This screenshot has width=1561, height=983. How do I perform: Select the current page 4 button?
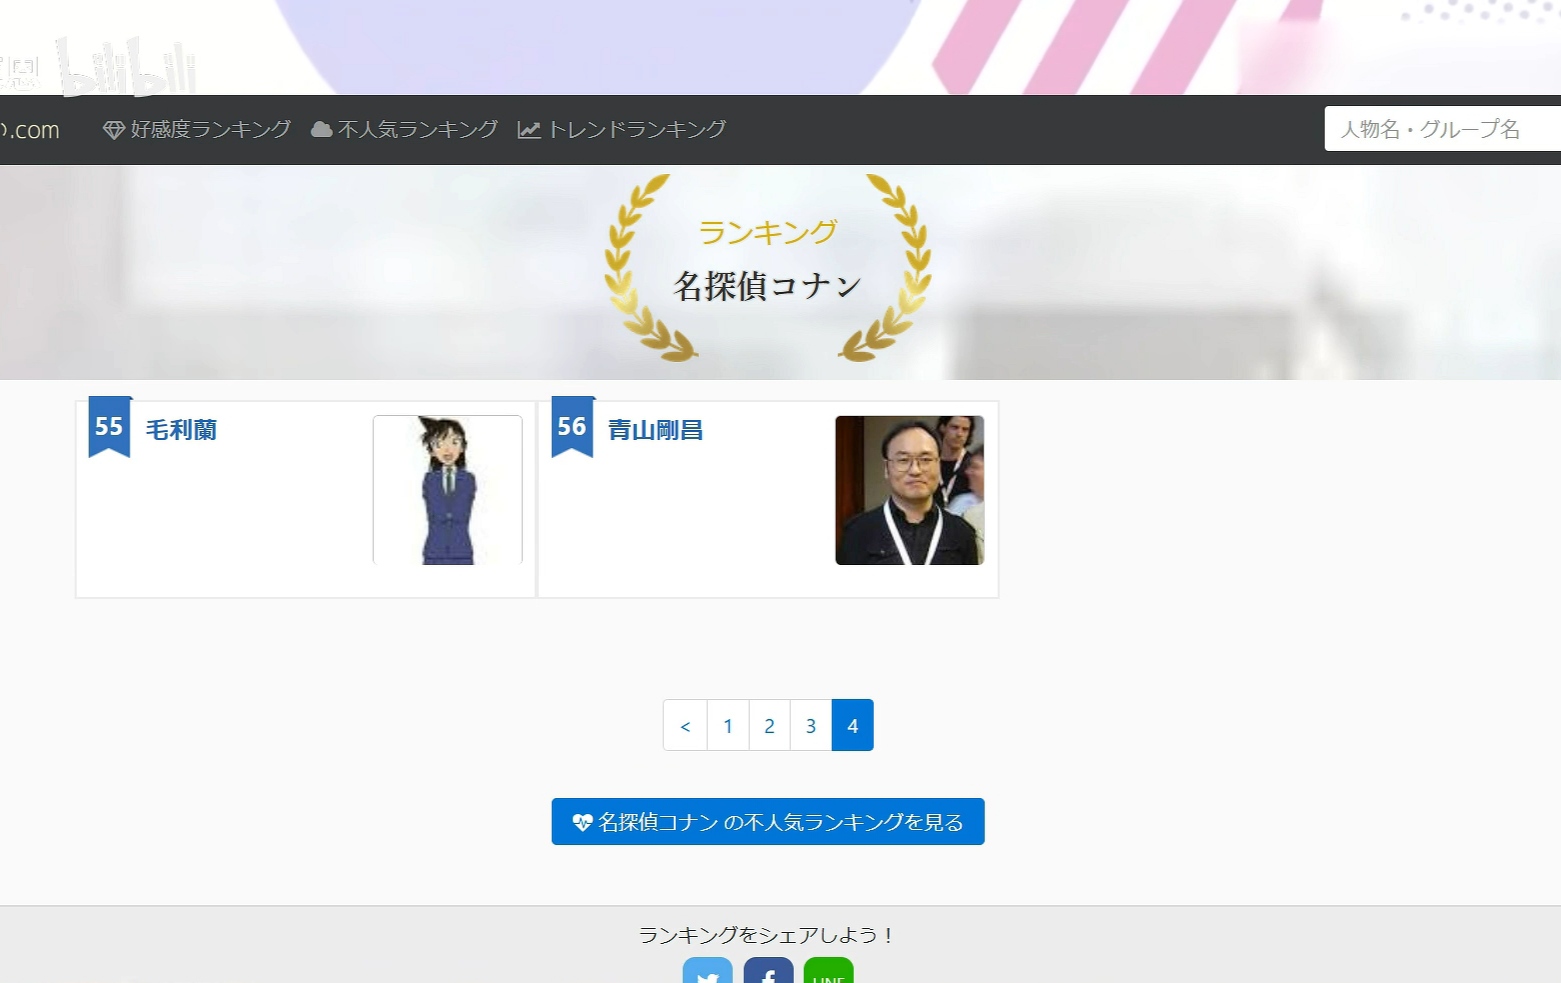click(x=853, y=725)
